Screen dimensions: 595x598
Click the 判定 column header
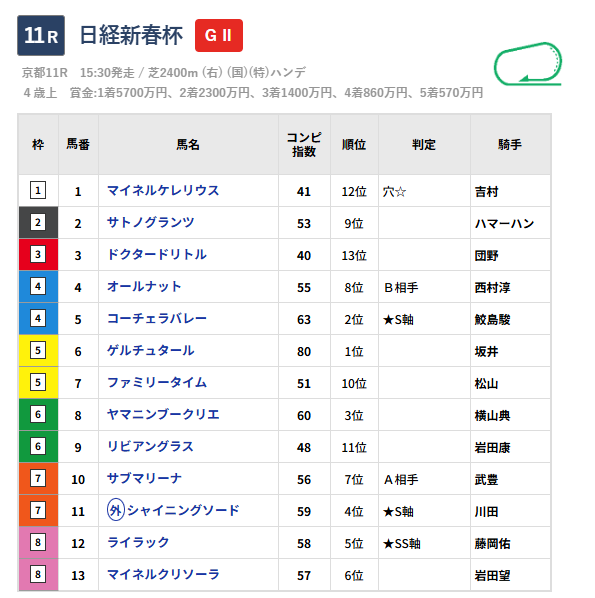pyautogui.click(x=424, y=145)
